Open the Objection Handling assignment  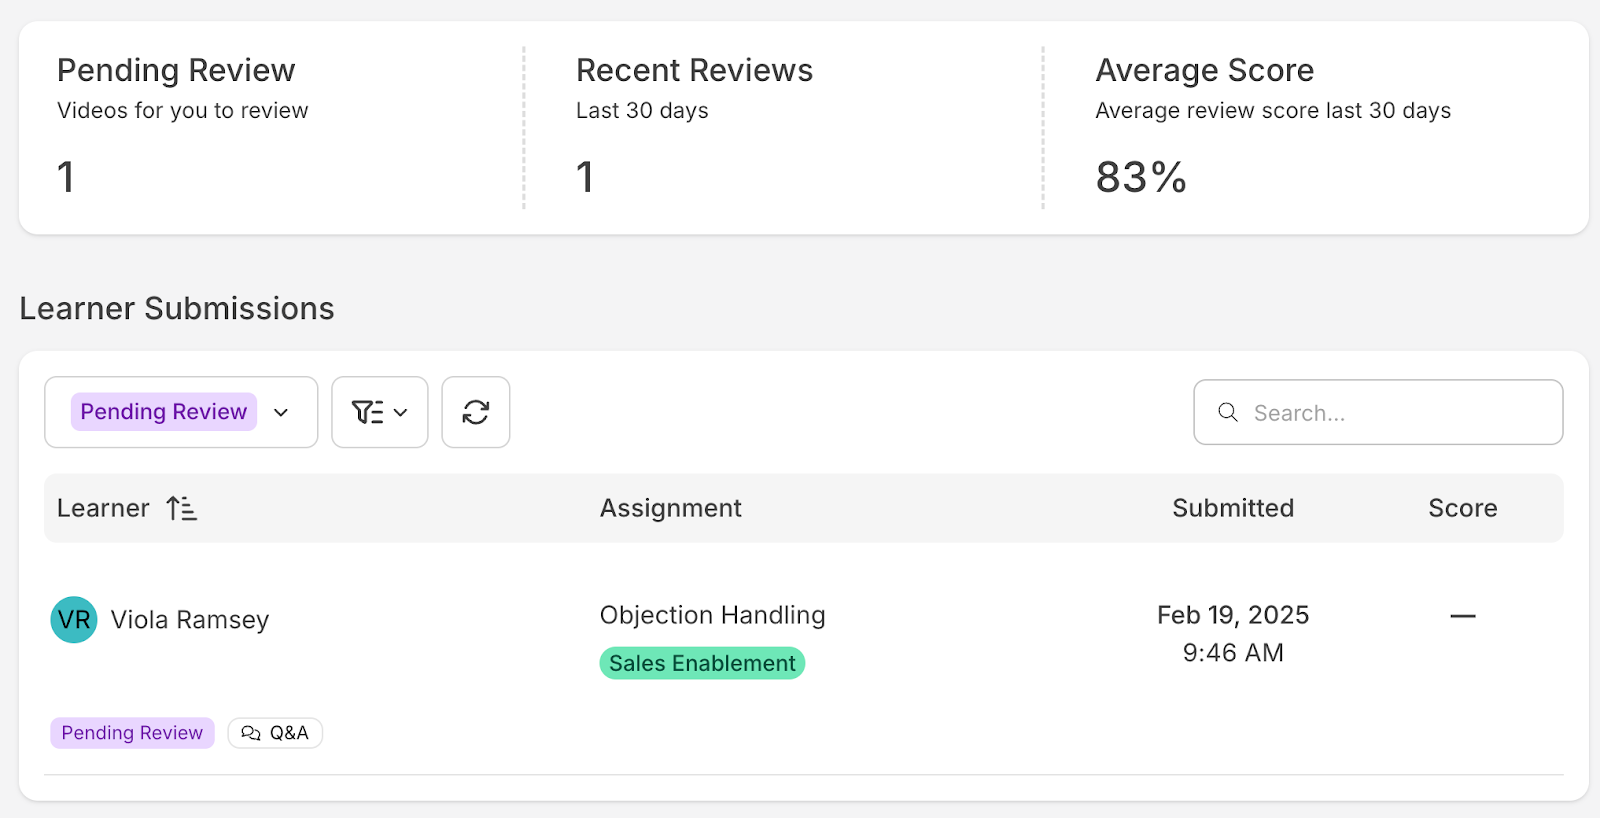(712, 615)
